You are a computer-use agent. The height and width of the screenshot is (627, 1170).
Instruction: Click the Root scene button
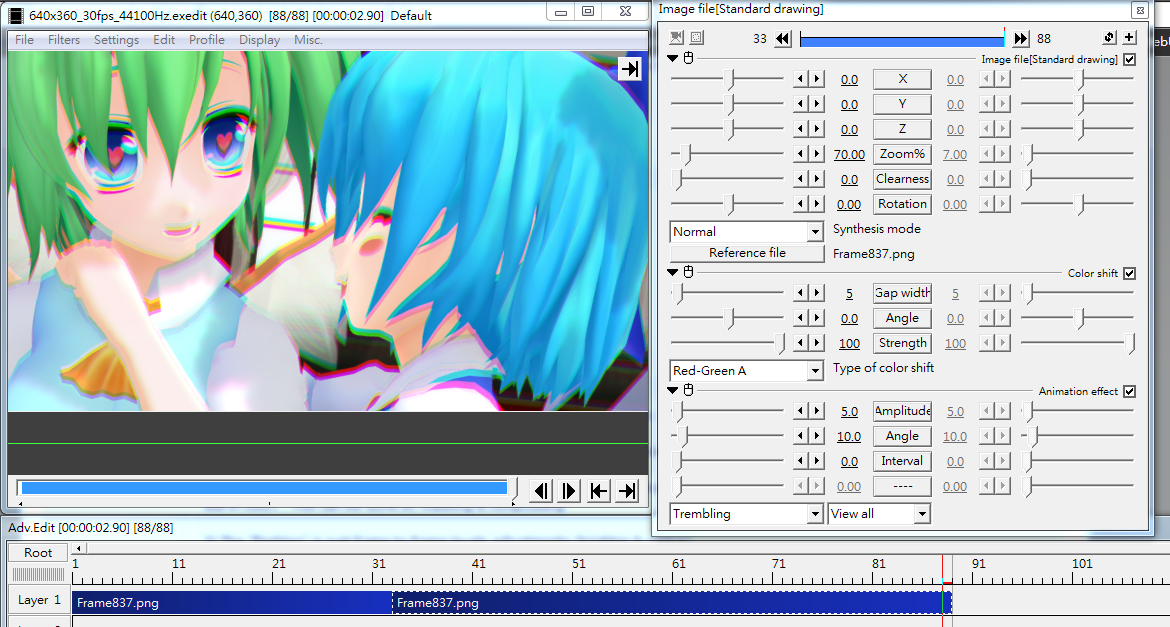click(38, 552)
